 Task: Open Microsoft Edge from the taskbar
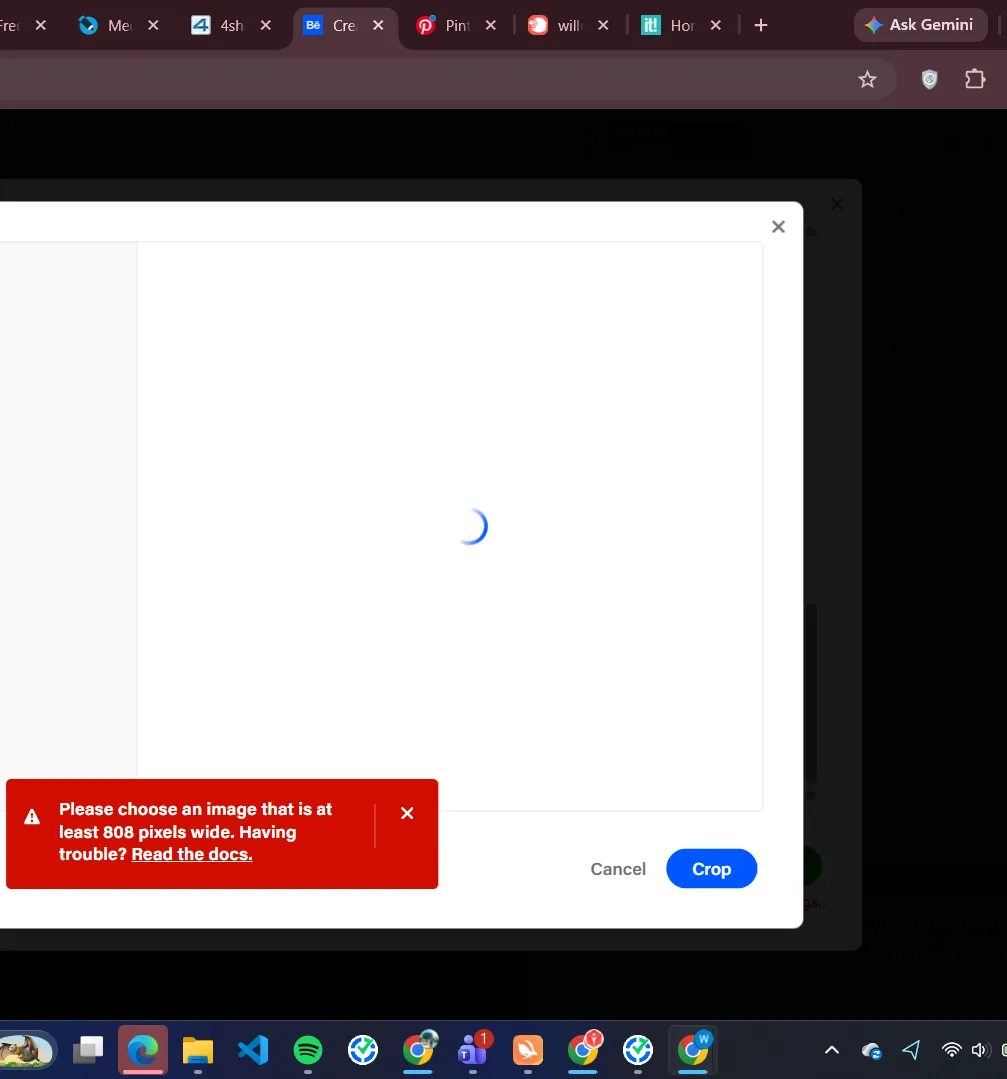(x=143, y=1049)
